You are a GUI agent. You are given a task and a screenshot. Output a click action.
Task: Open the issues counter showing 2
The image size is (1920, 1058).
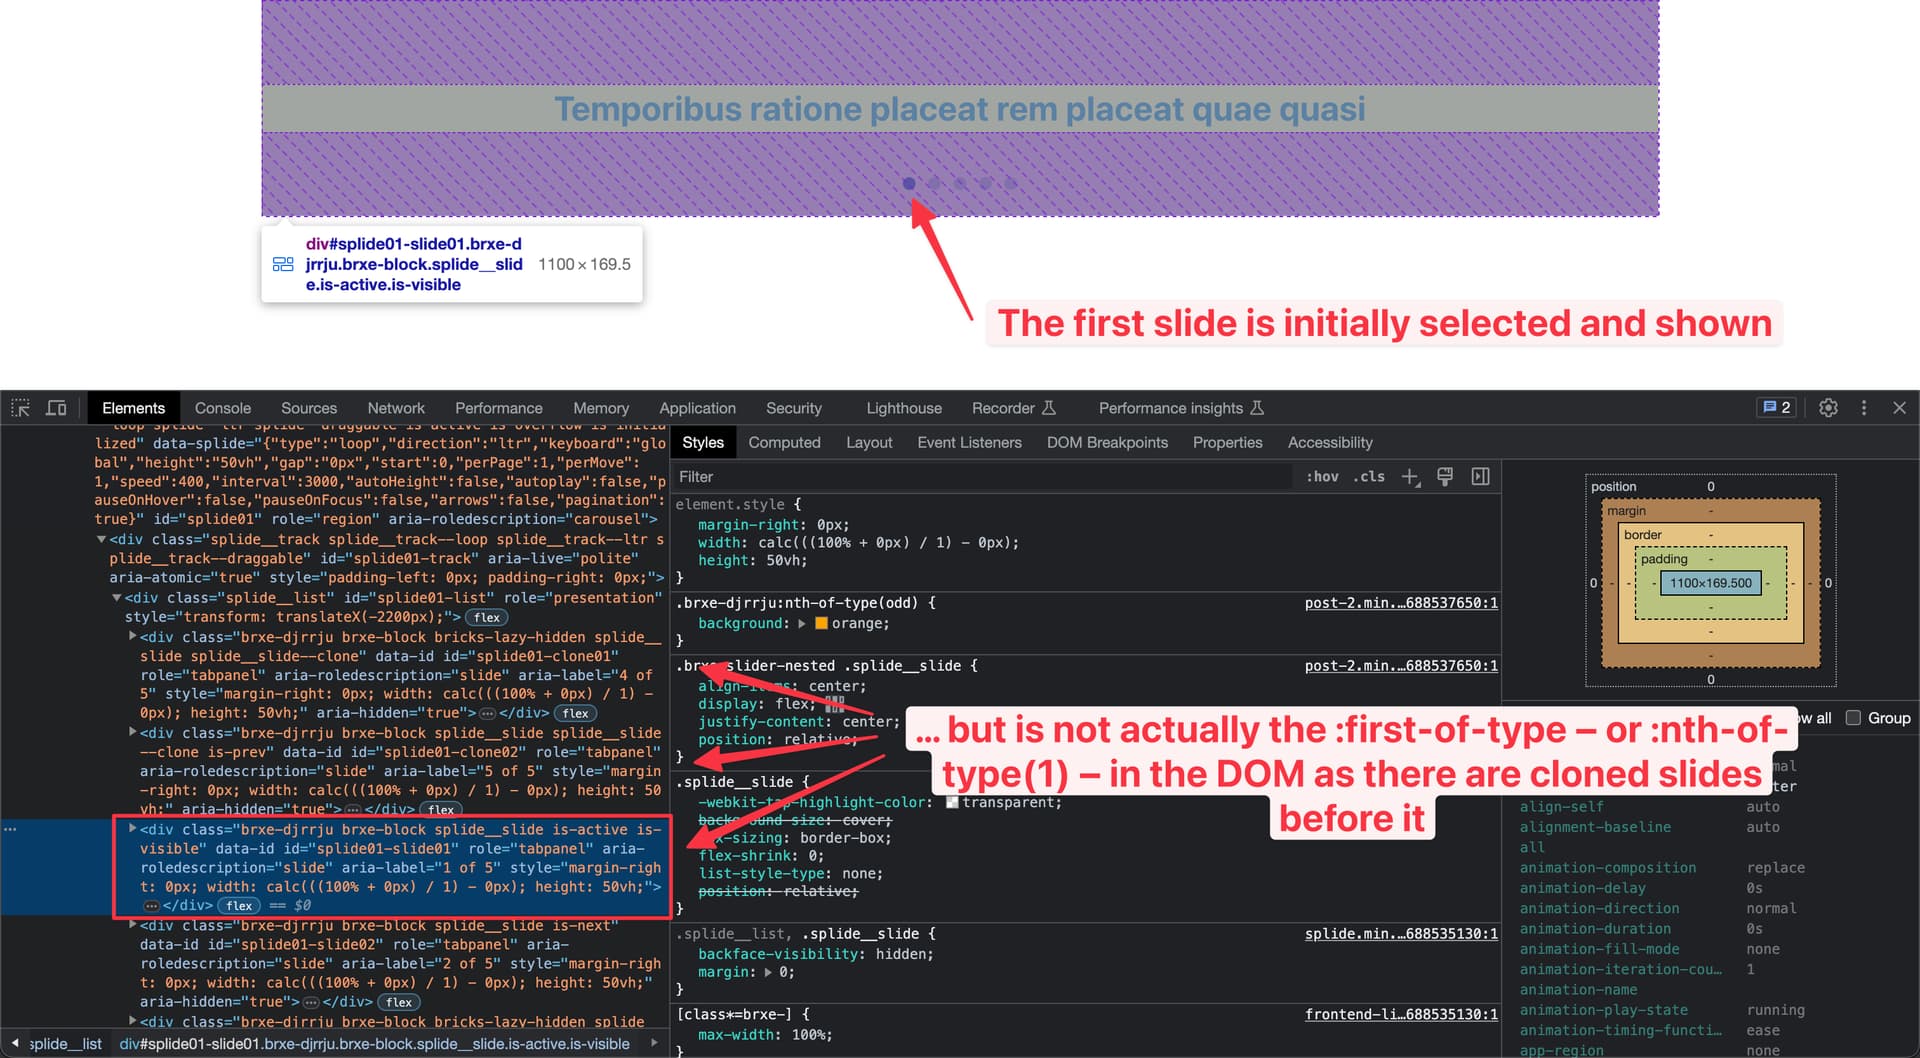pos(1776,408)
